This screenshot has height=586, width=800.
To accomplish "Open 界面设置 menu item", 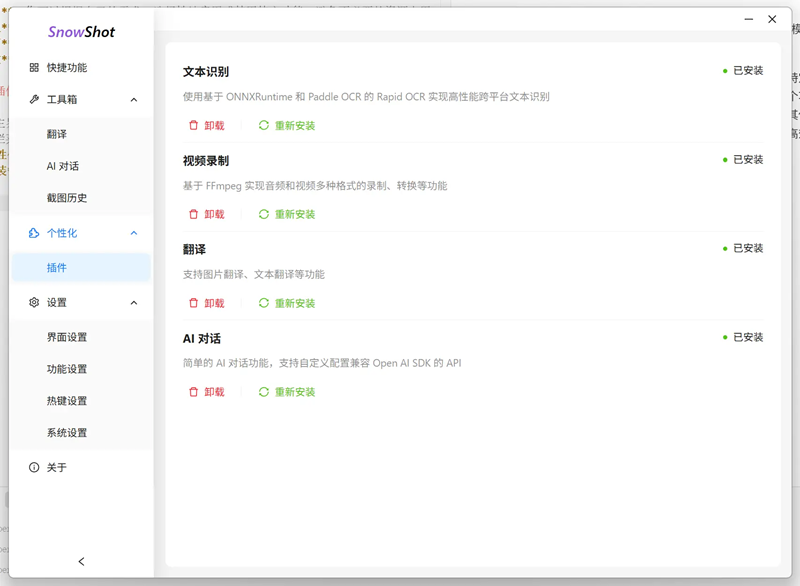I will (81, 337).
